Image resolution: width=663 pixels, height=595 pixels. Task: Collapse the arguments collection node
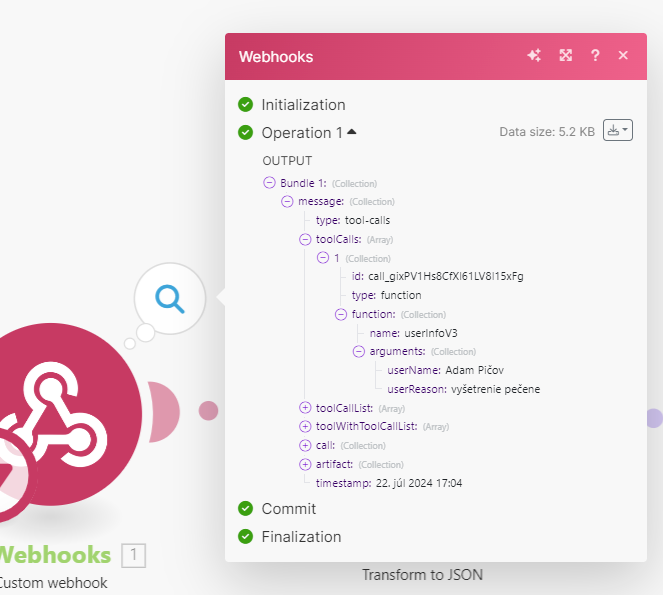(359, 352)
